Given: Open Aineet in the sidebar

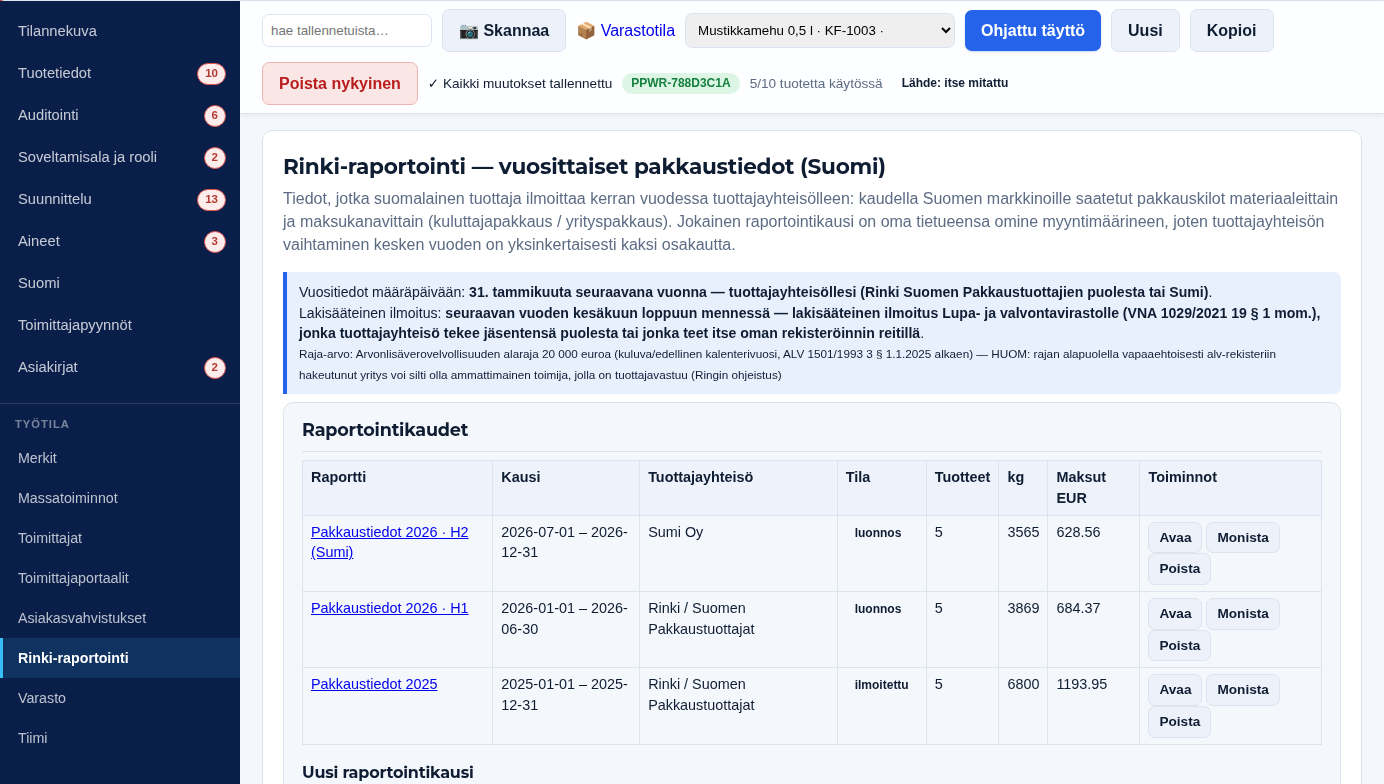Looking at the screenshot, I should 120,241.
